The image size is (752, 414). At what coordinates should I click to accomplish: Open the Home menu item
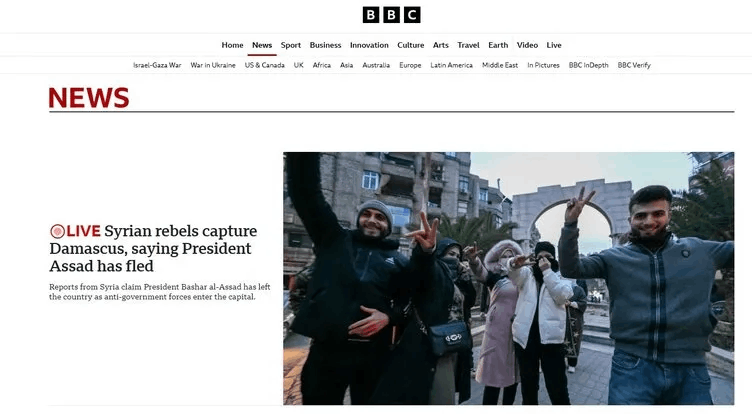232,45
